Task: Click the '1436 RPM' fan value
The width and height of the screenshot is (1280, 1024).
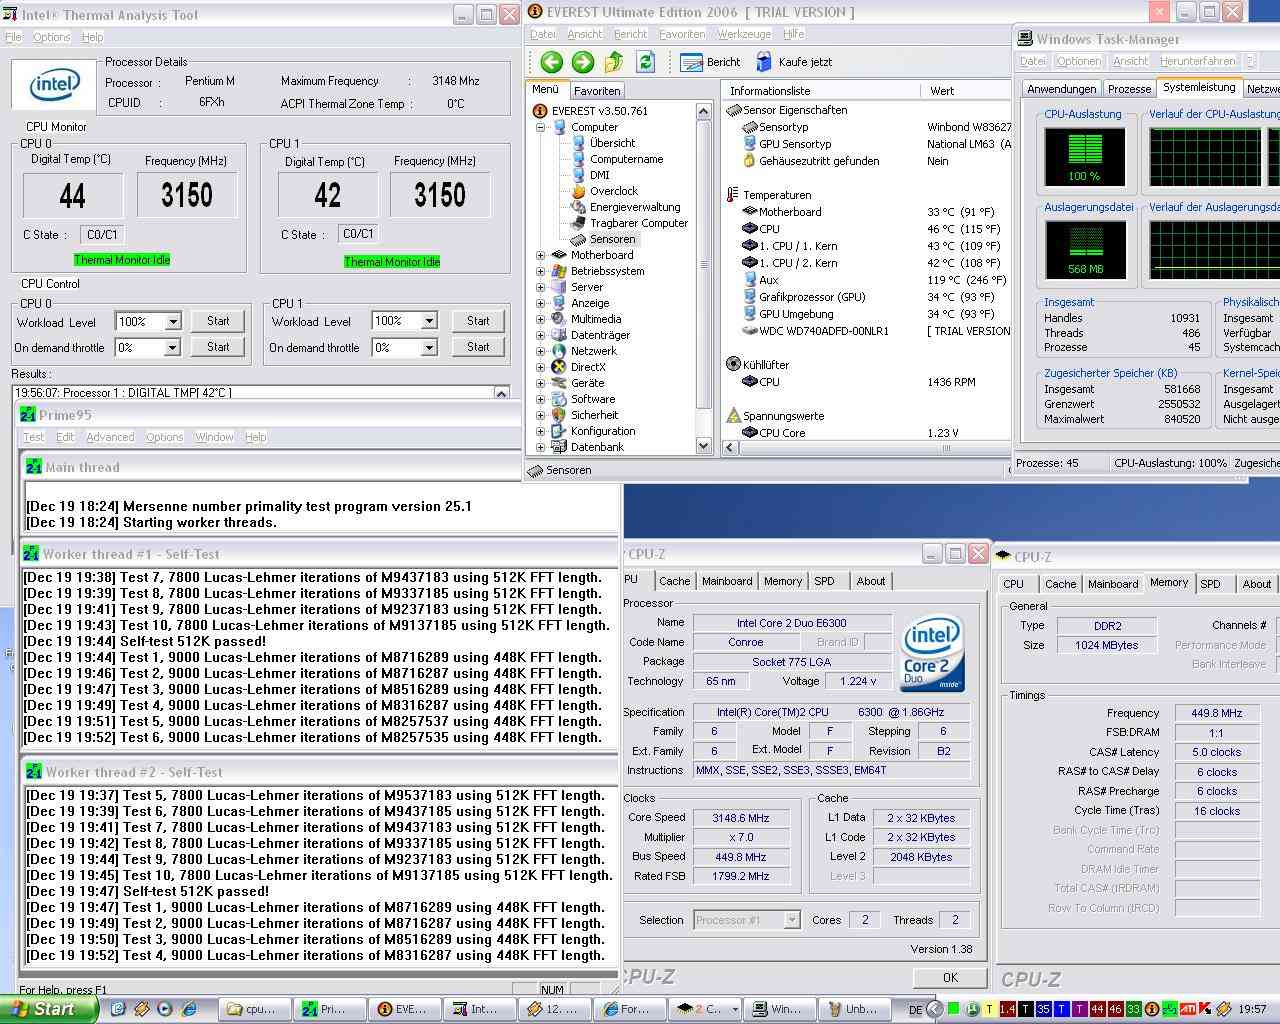Action: [952, 382]
